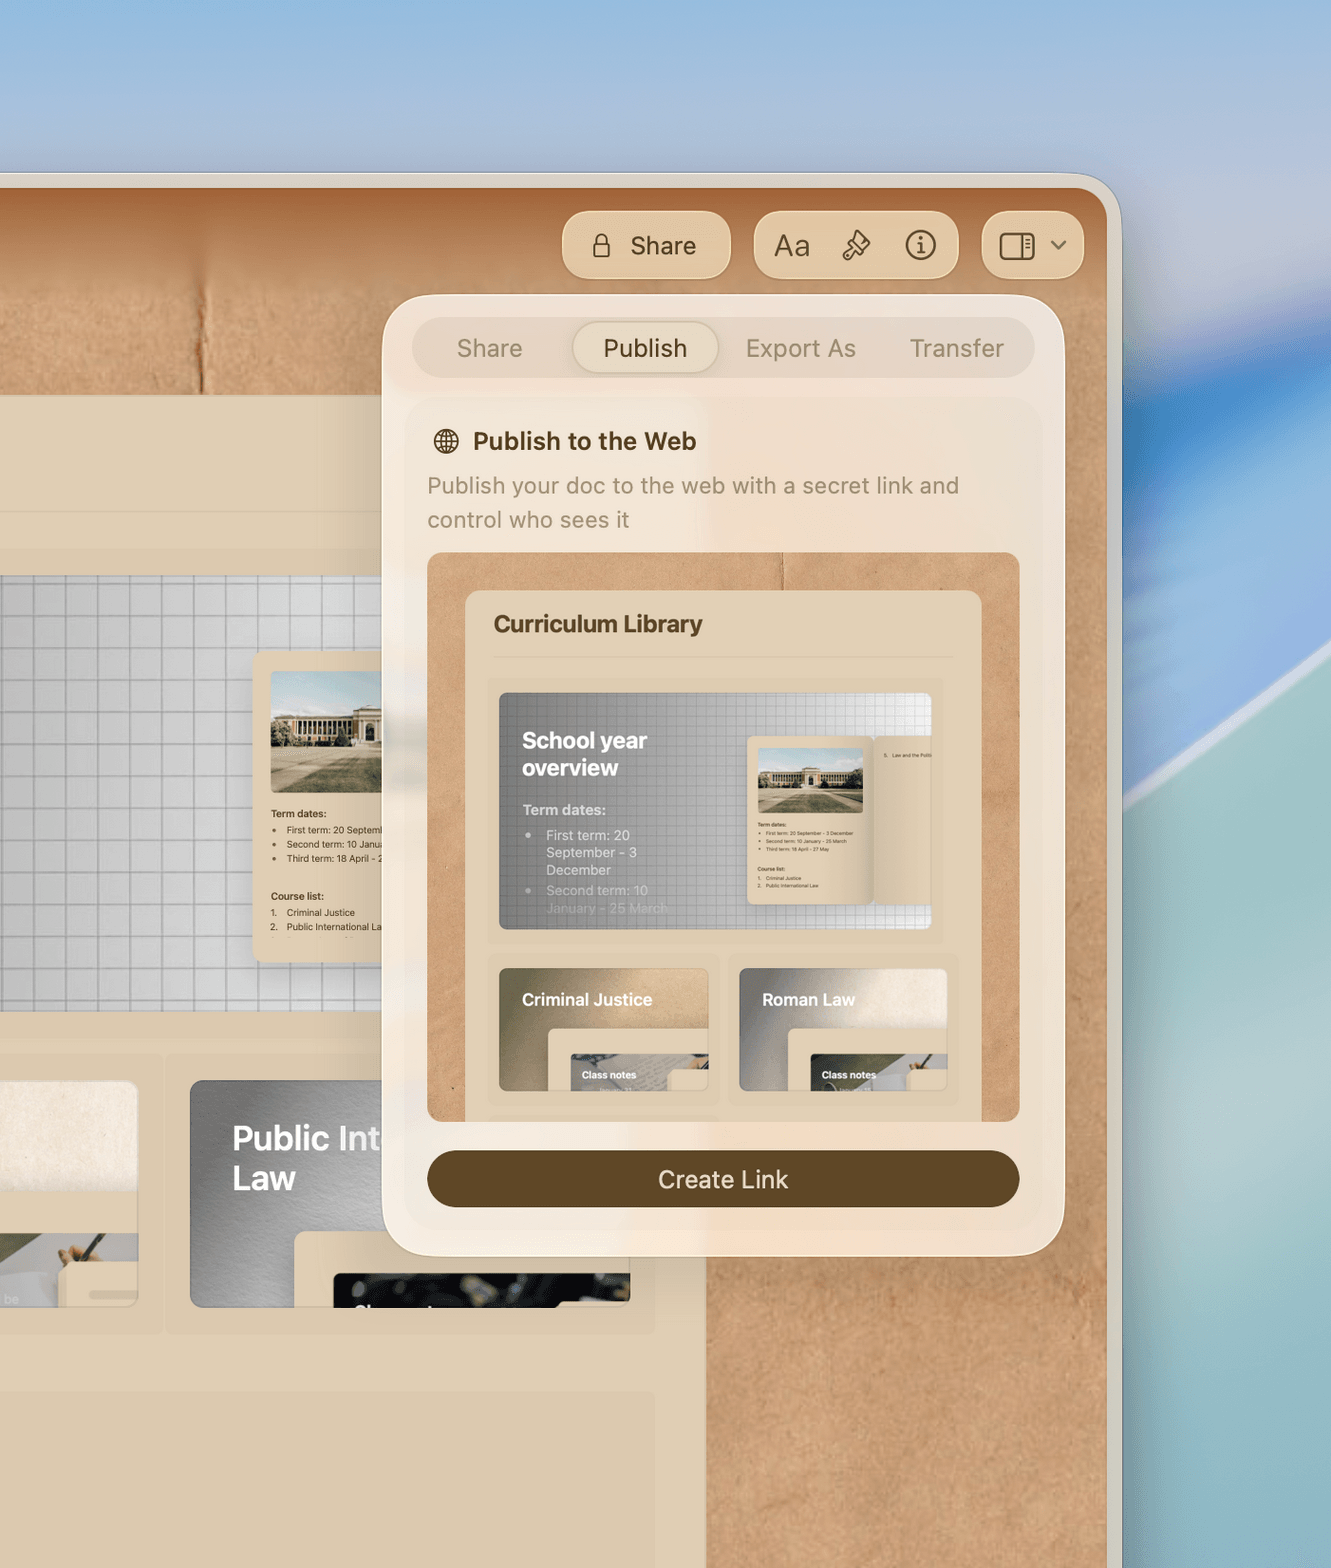Open the Aa text formatting options
This screenshot has width=1331, height=1568.
tap(791, 246)
